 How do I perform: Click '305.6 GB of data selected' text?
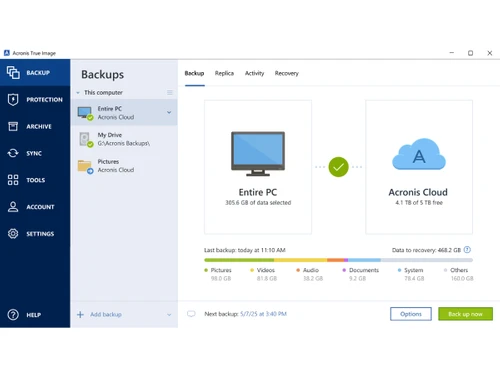coord(258,202)
